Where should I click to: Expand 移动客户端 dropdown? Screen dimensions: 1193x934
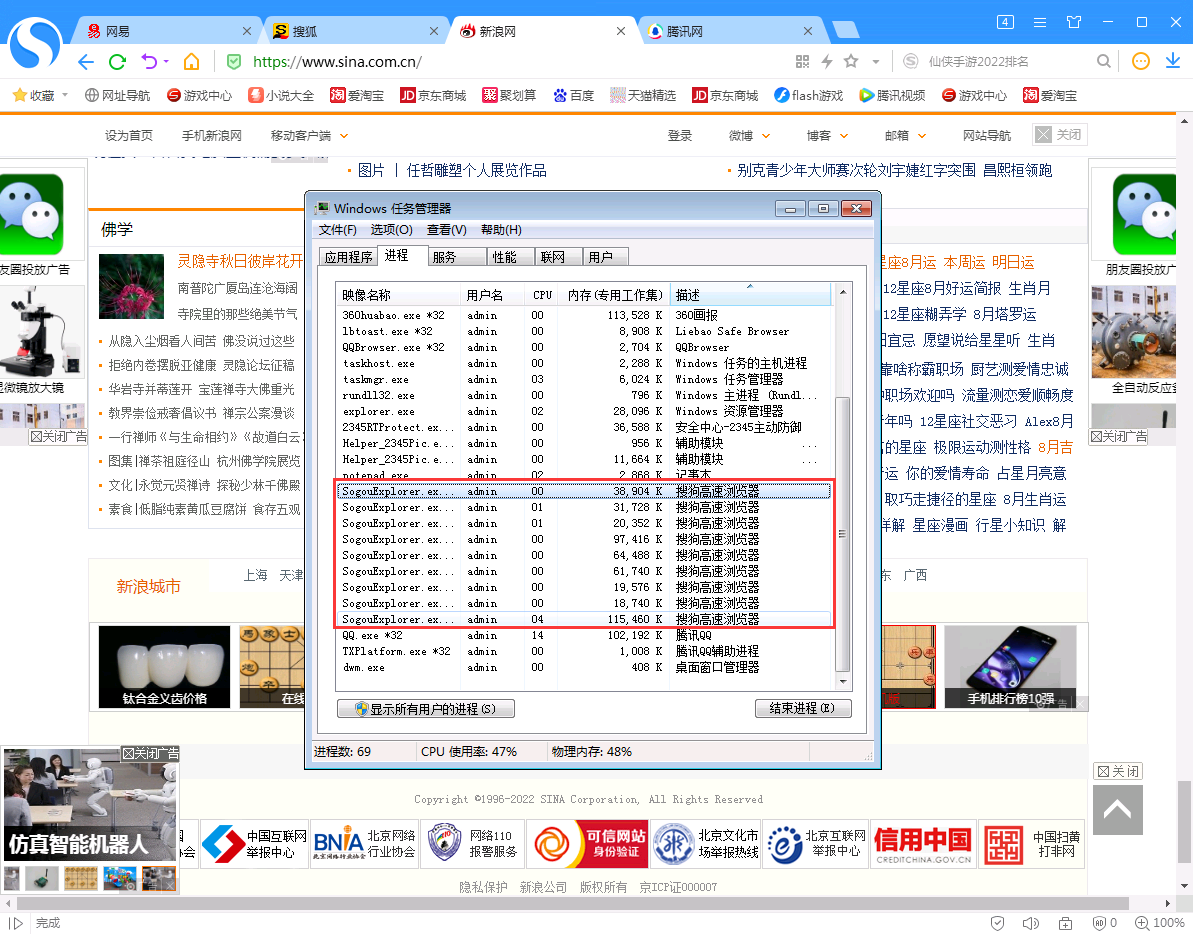[344, 136]
